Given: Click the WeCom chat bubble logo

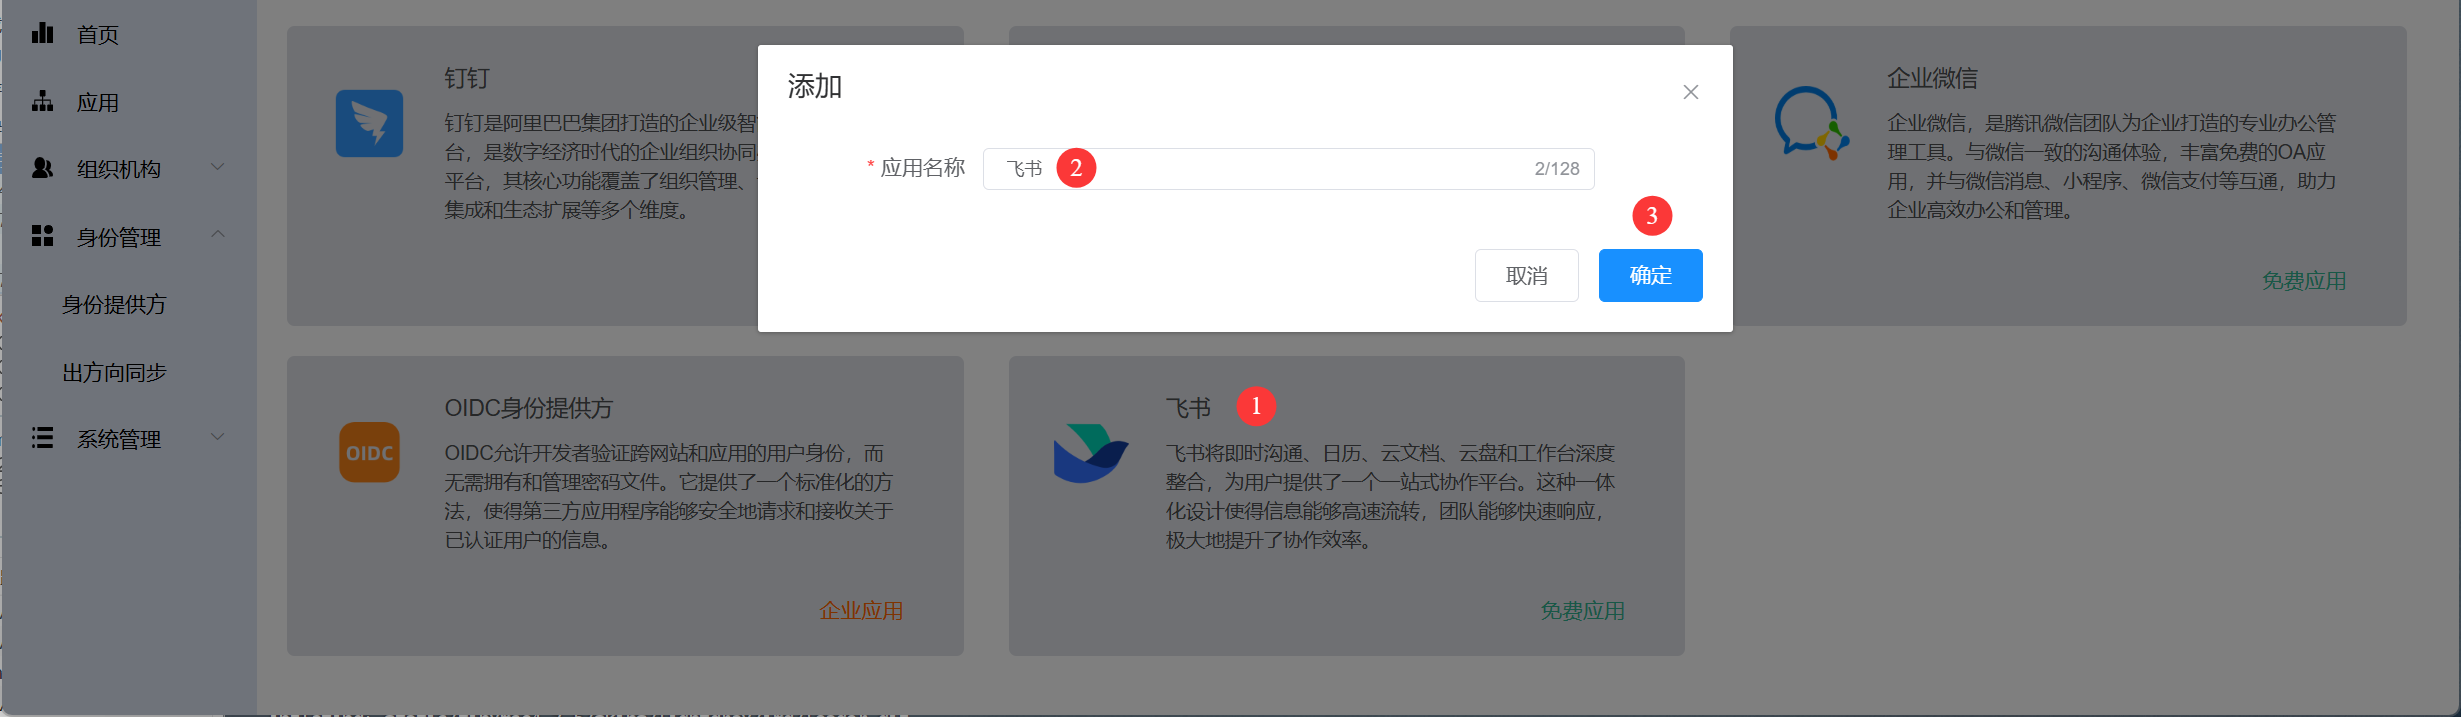Looking at the screenshot, I should click(x=1810, y=124).
